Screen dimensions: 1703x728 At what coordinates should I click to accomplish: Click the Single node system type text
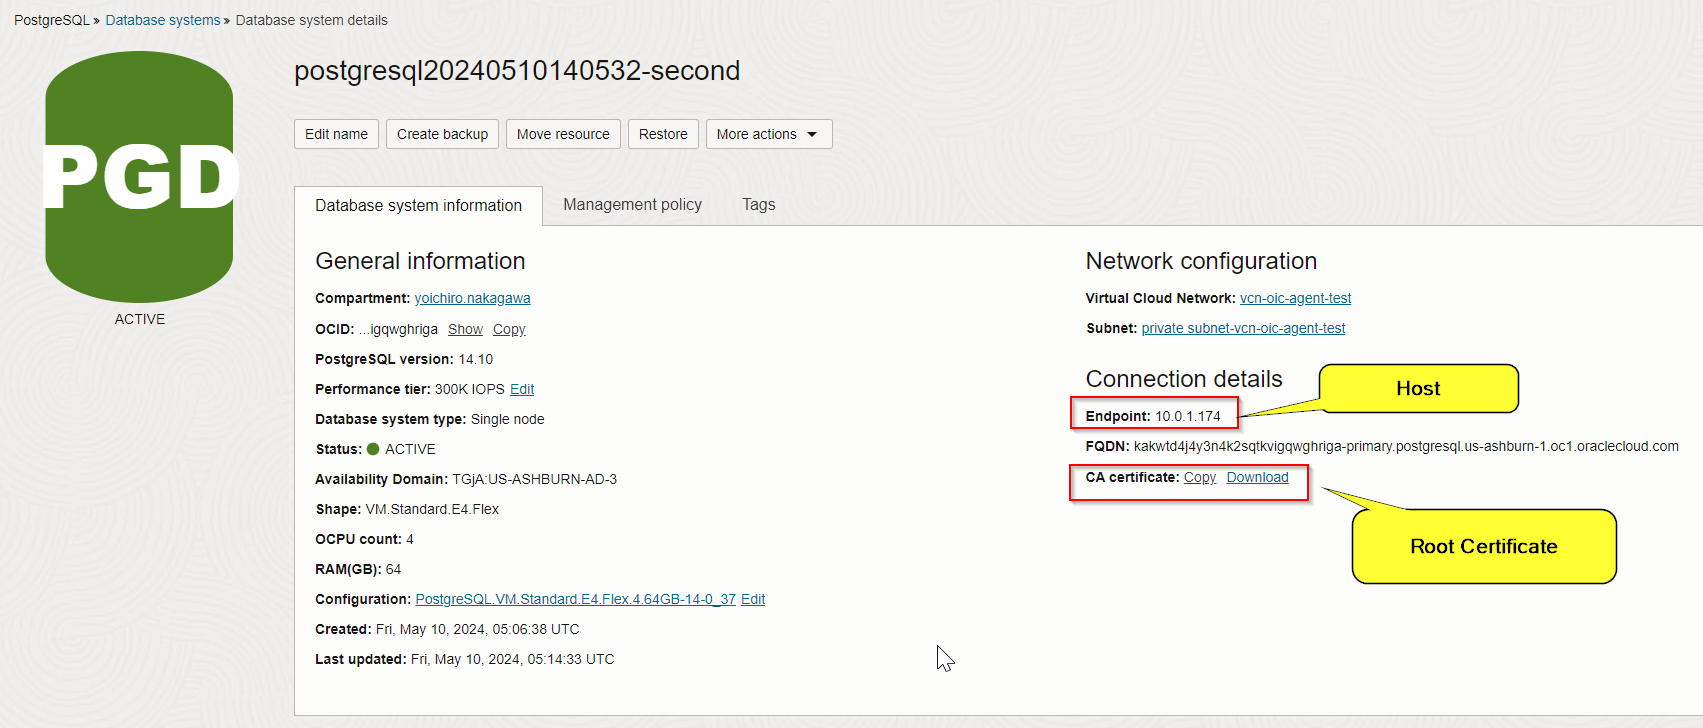[507, 419]
